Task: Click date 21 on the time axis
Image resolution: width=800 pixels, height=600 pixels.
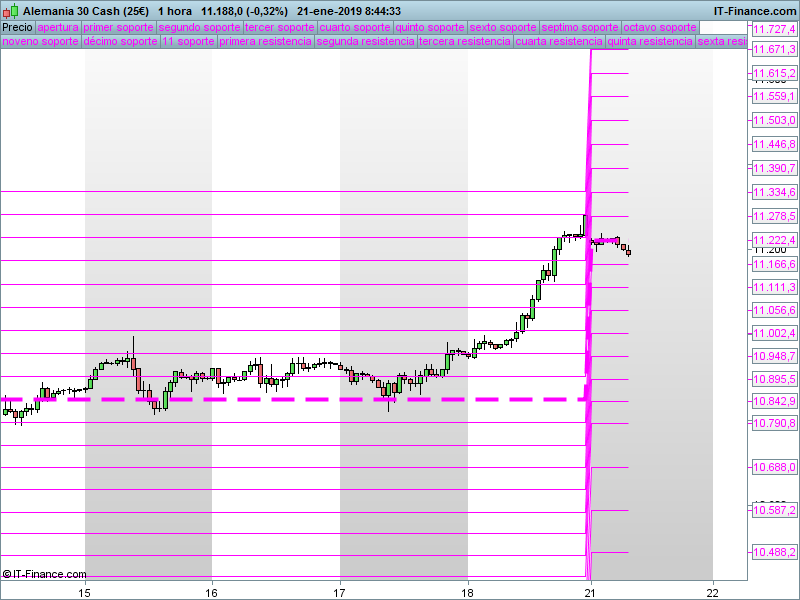Action: (x=590, y=591)
